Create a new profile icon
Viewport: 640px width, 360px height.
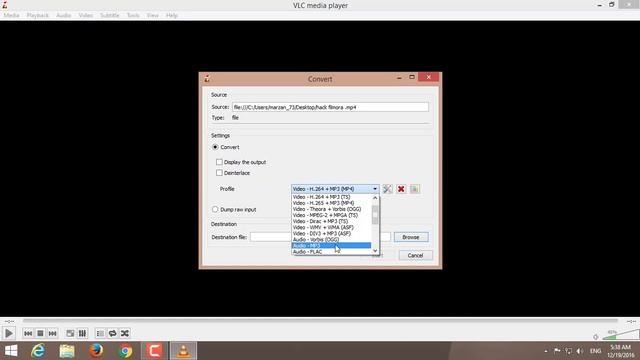pos(415,189)
